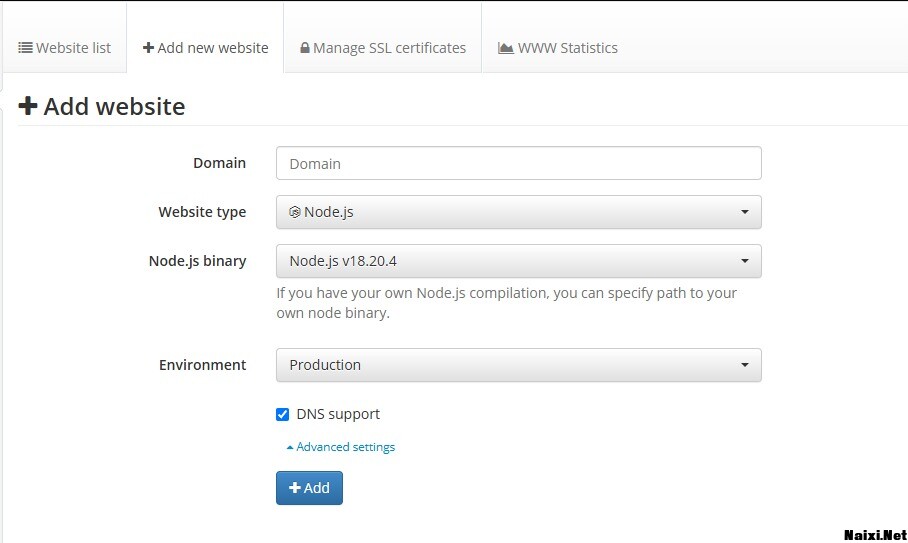Image resolution: width=908 pixels, height=543 pixels.
Task: Uncheck the DNS support checkbox
Action: click(x=283, y=414)
